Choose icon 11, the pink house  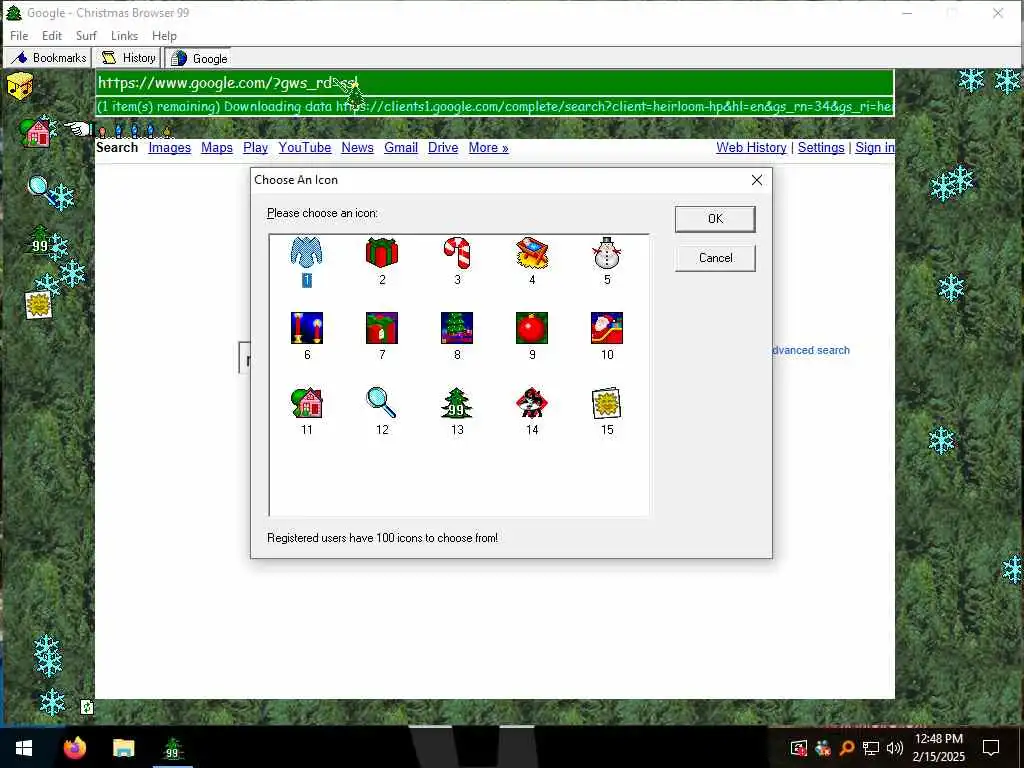(307, 403)
